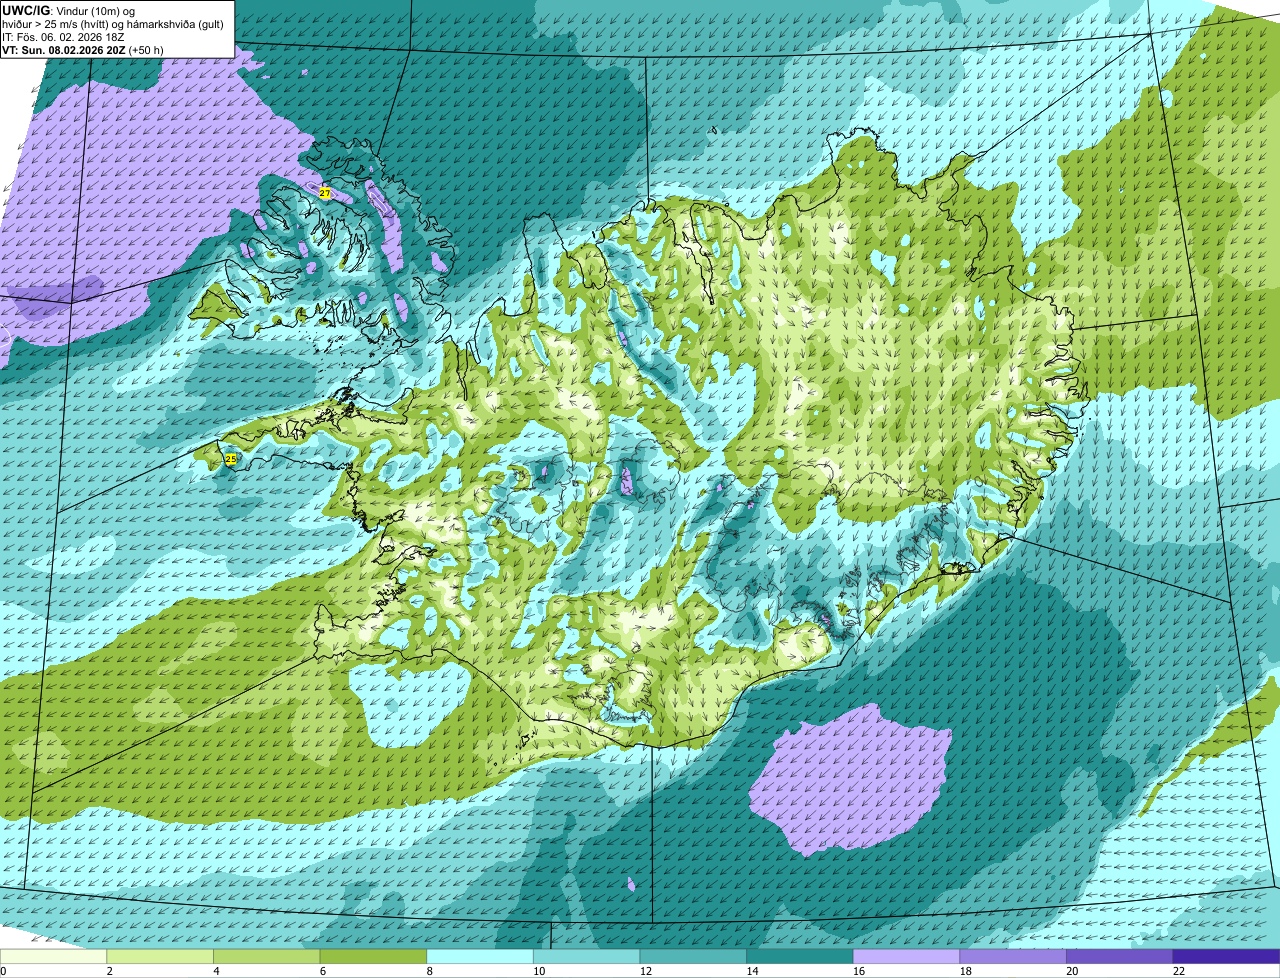Click the legend scale value 22
The height and width of the screenshot is (978, 1280).
[1179, 971]
